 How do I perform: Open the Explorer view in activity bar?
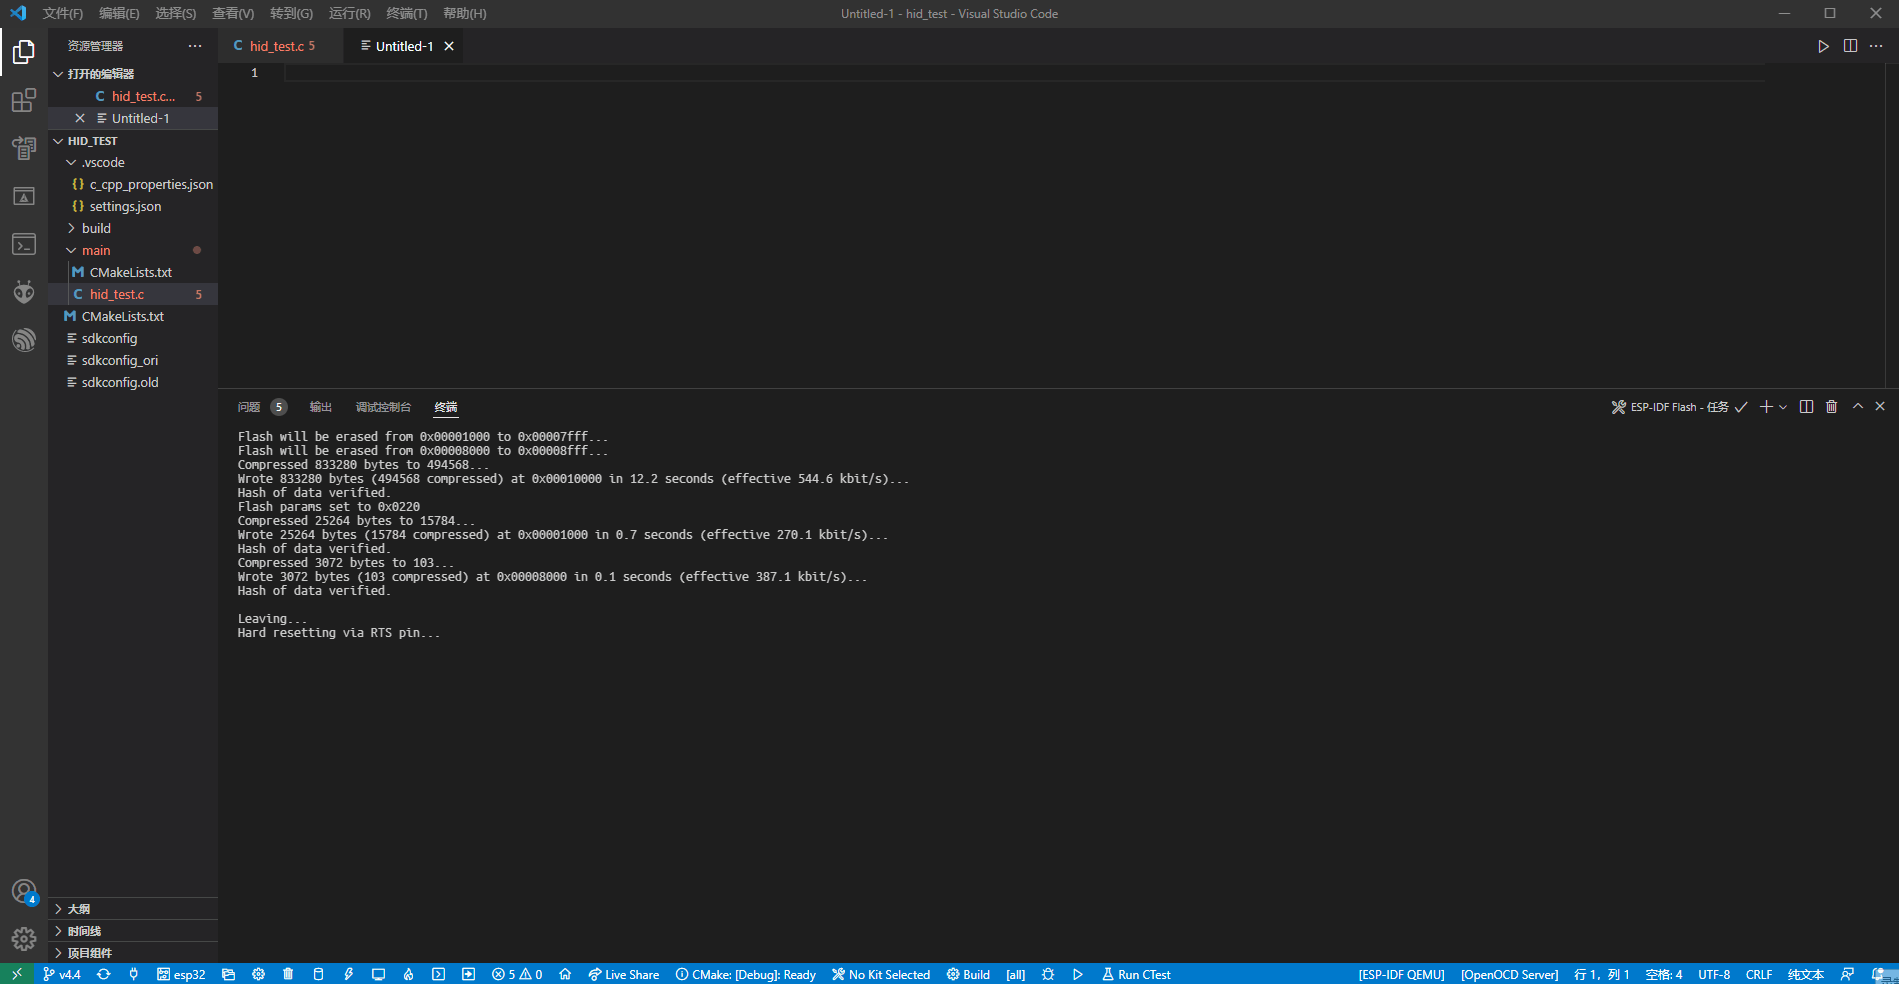pyautogui.click(x=23, y=52)
